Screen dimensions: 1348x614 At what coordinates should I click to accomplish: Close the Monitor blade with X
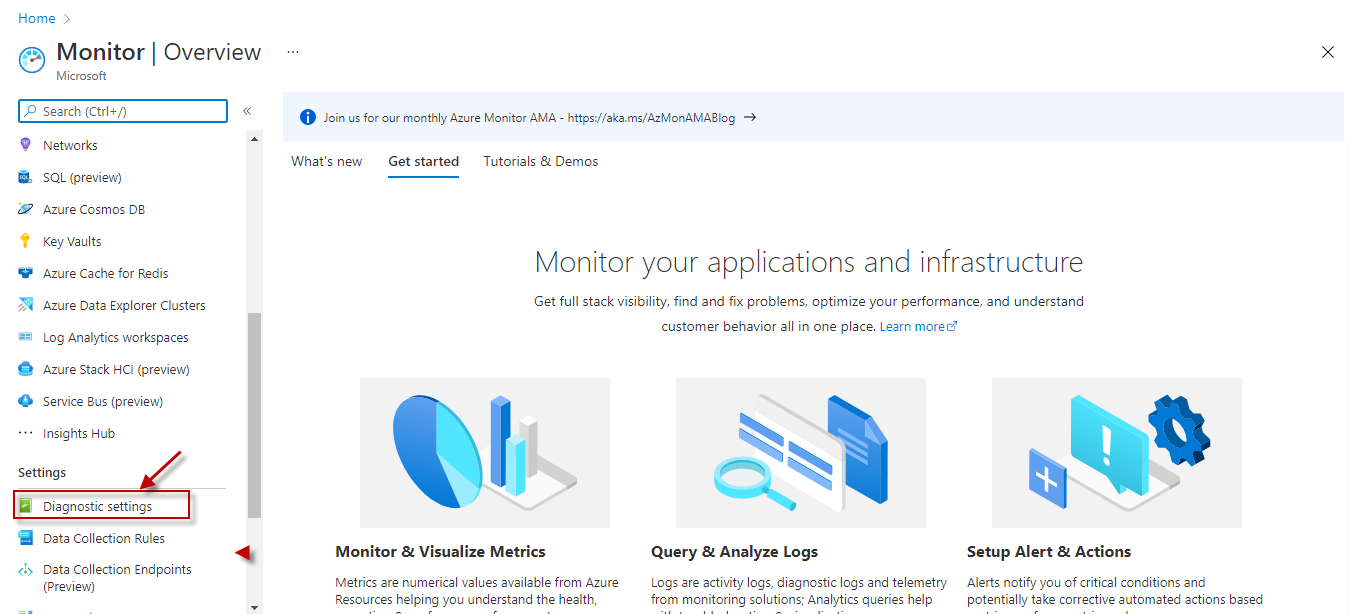(1328, 52)
